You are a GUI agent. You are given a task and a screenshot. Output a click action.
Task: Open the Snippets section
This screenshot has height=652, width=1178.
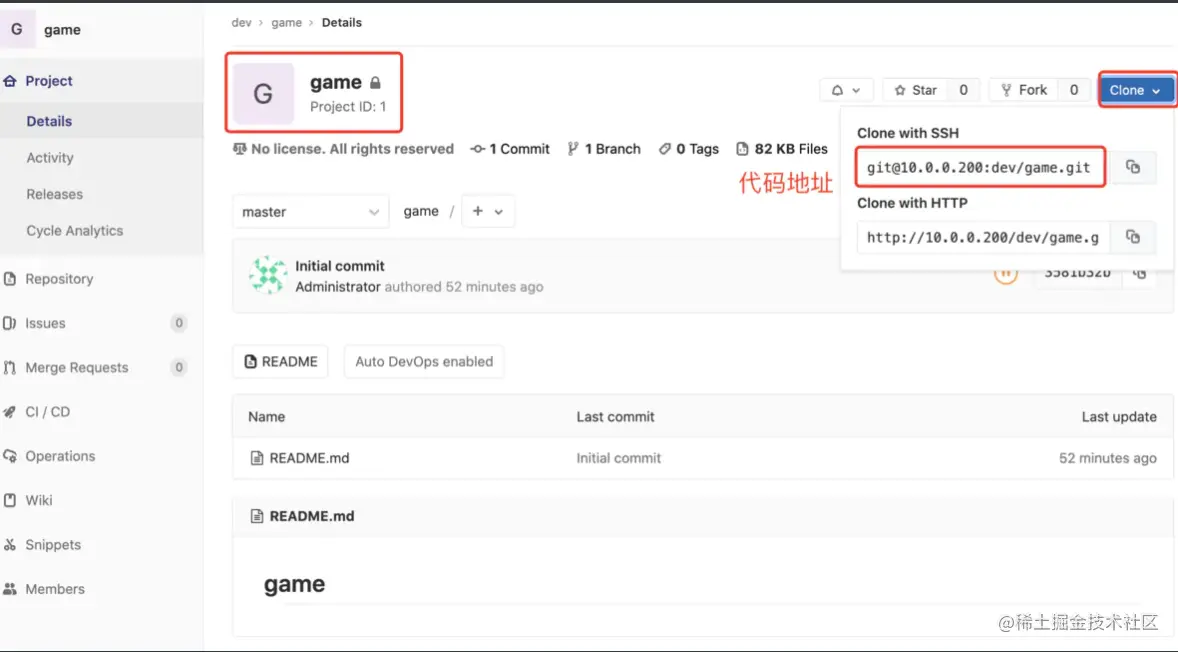coord(53,545)
